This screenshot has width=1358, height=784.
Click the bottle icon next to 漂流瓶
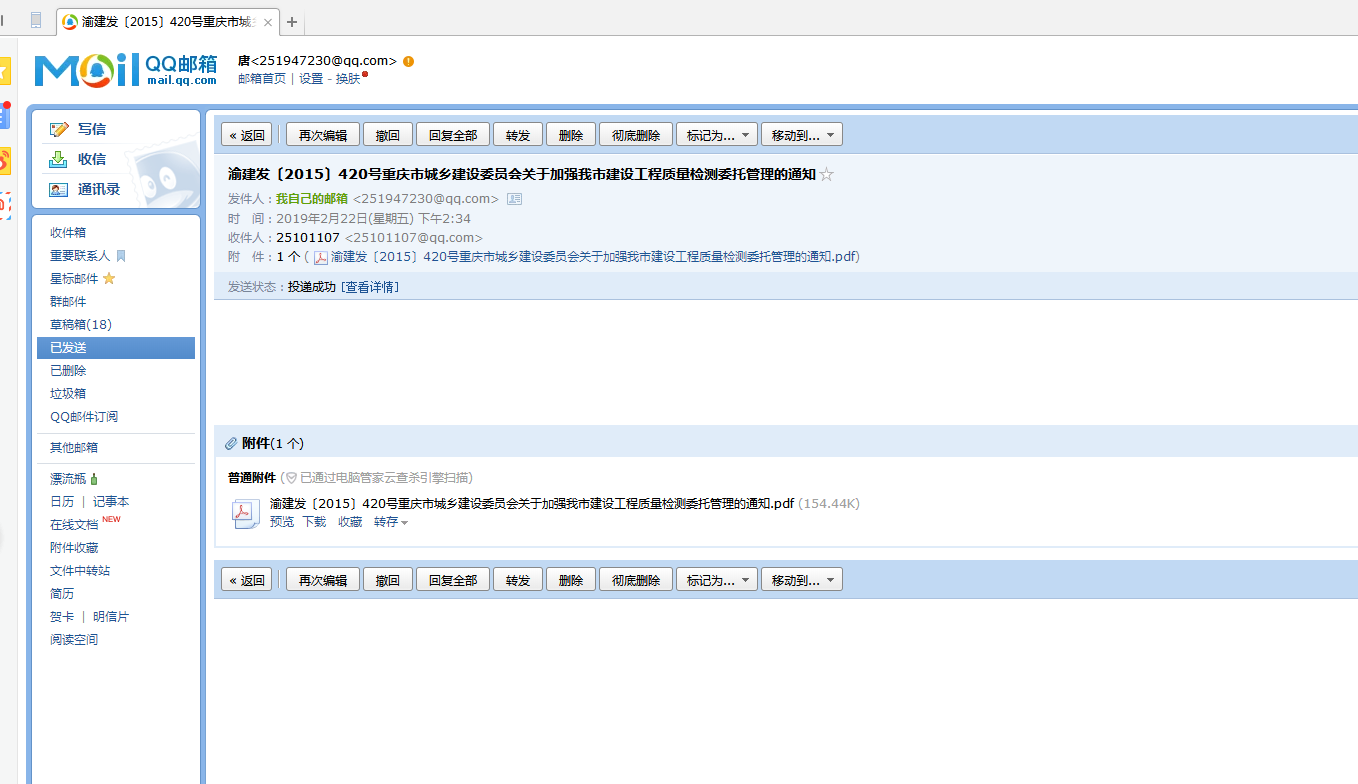94,479
